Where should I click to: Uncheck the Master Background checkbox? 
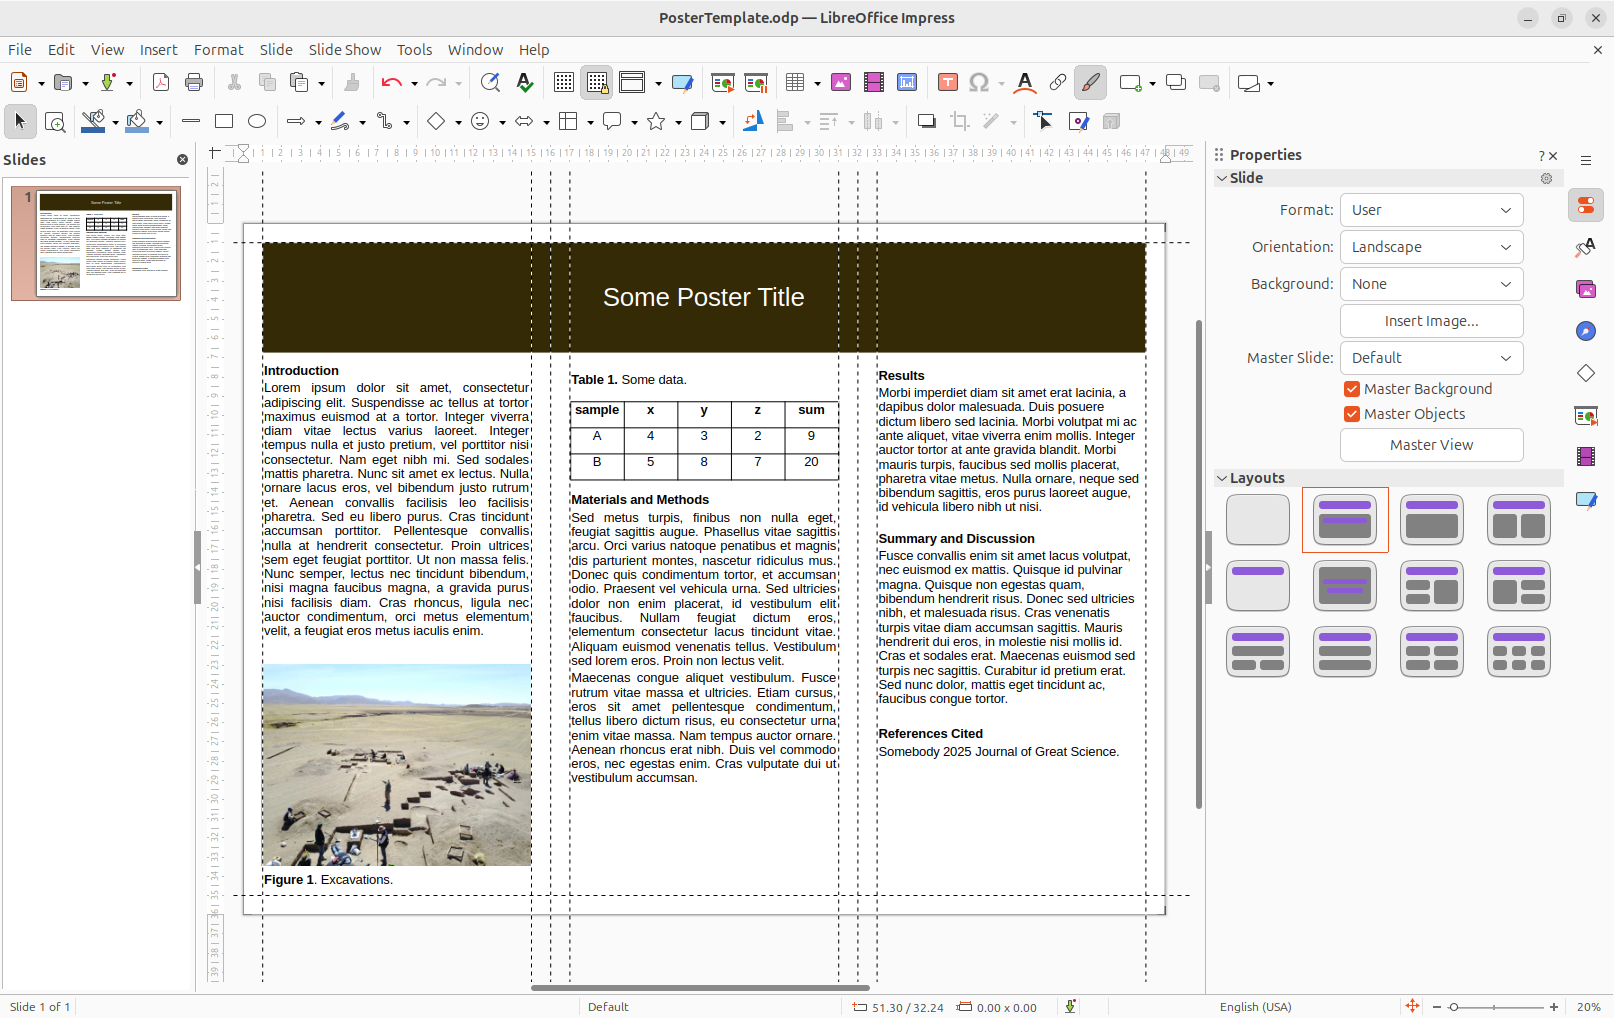(1352, 389)
